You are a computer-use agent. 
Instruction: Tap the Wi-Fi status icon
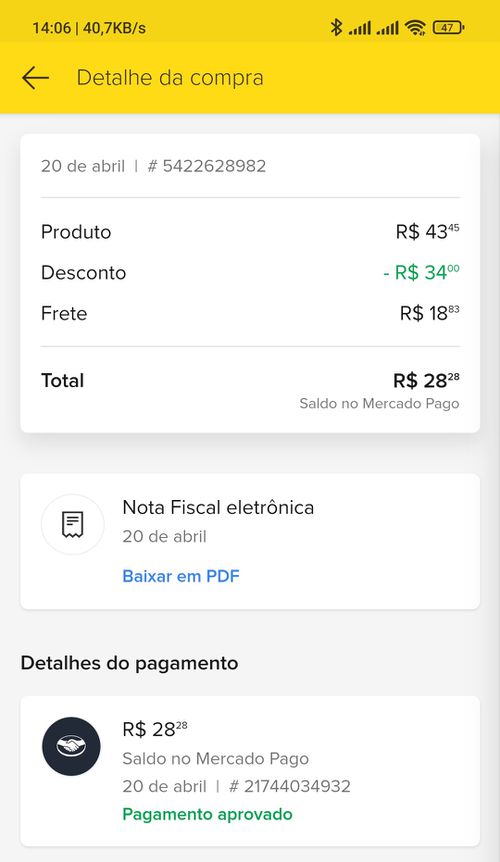point(415,27)
